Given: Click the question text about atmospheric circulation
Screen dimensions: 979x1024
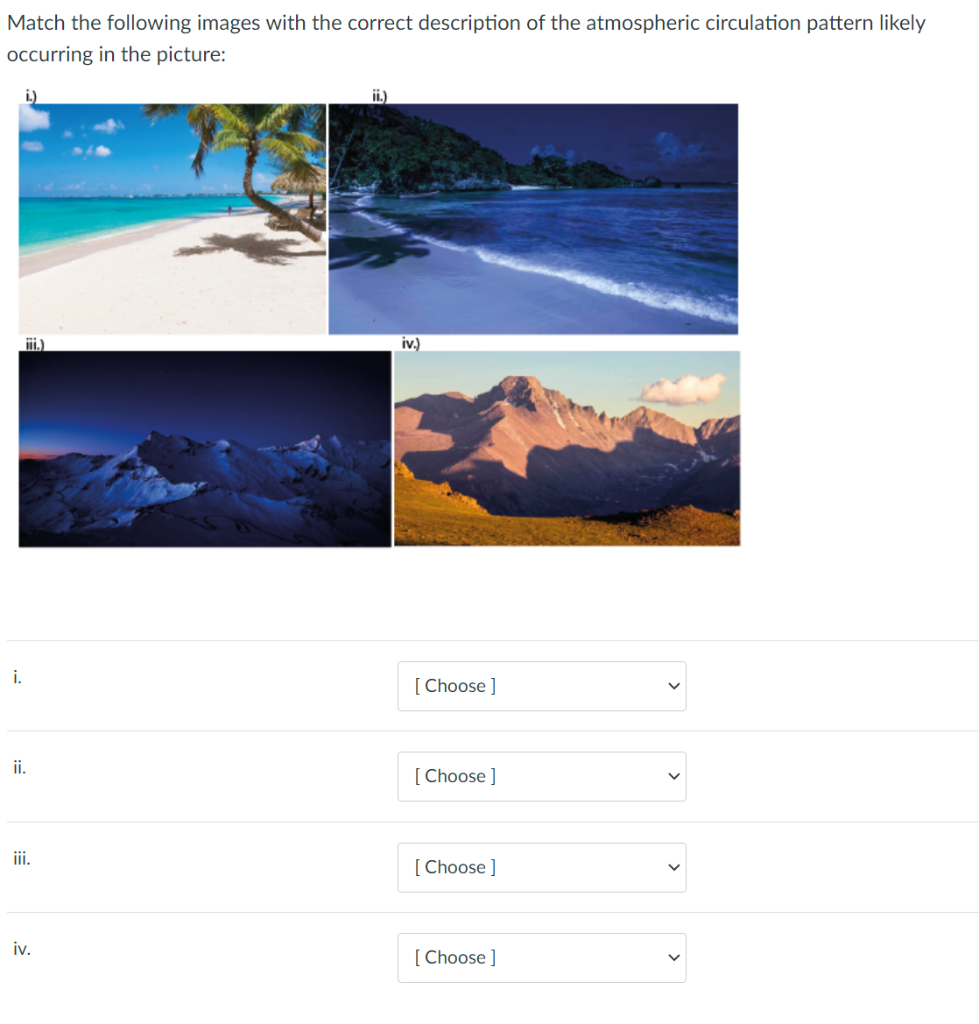Looking at the screenshot, I should (466, 38).
